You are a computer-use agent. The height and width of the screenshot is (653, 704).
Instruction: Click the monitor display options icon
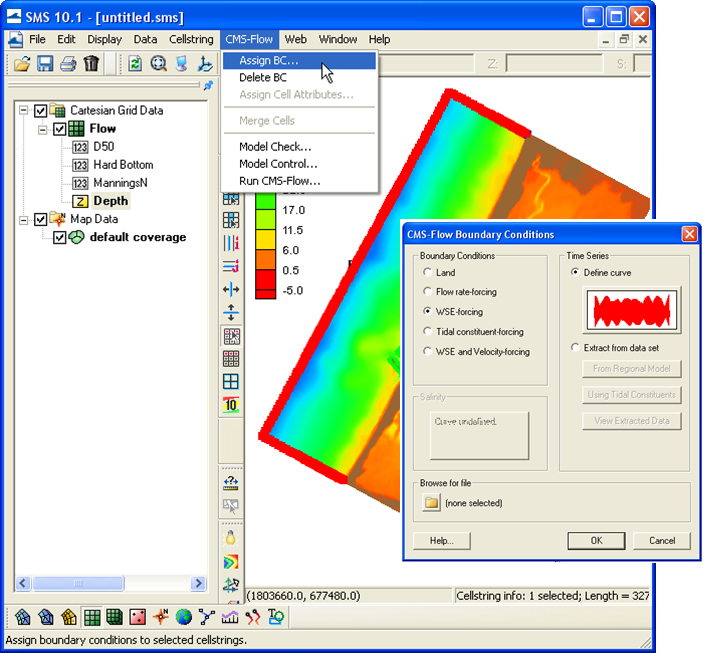[181, 64]
